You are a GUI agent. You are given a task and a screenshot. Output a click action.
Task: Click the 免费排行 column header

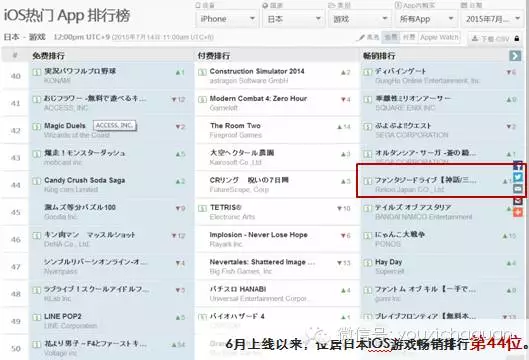pyautogui.click(x=48, y=56)
